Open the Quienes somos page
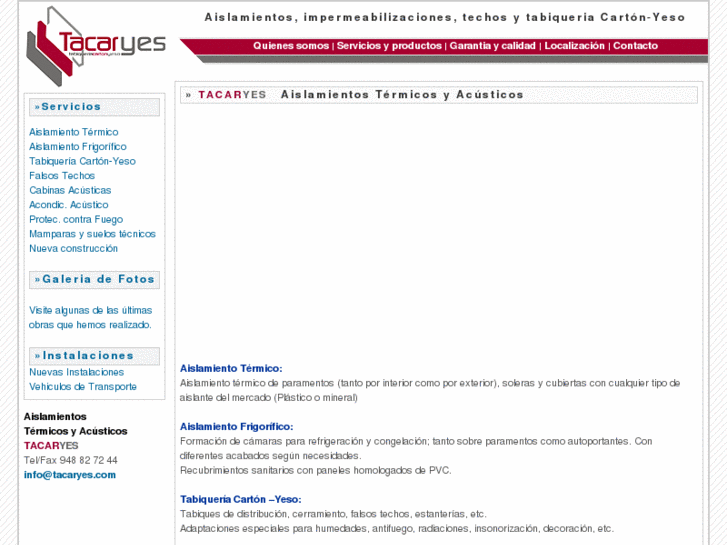The image size is (727, 545). (291, 46)
